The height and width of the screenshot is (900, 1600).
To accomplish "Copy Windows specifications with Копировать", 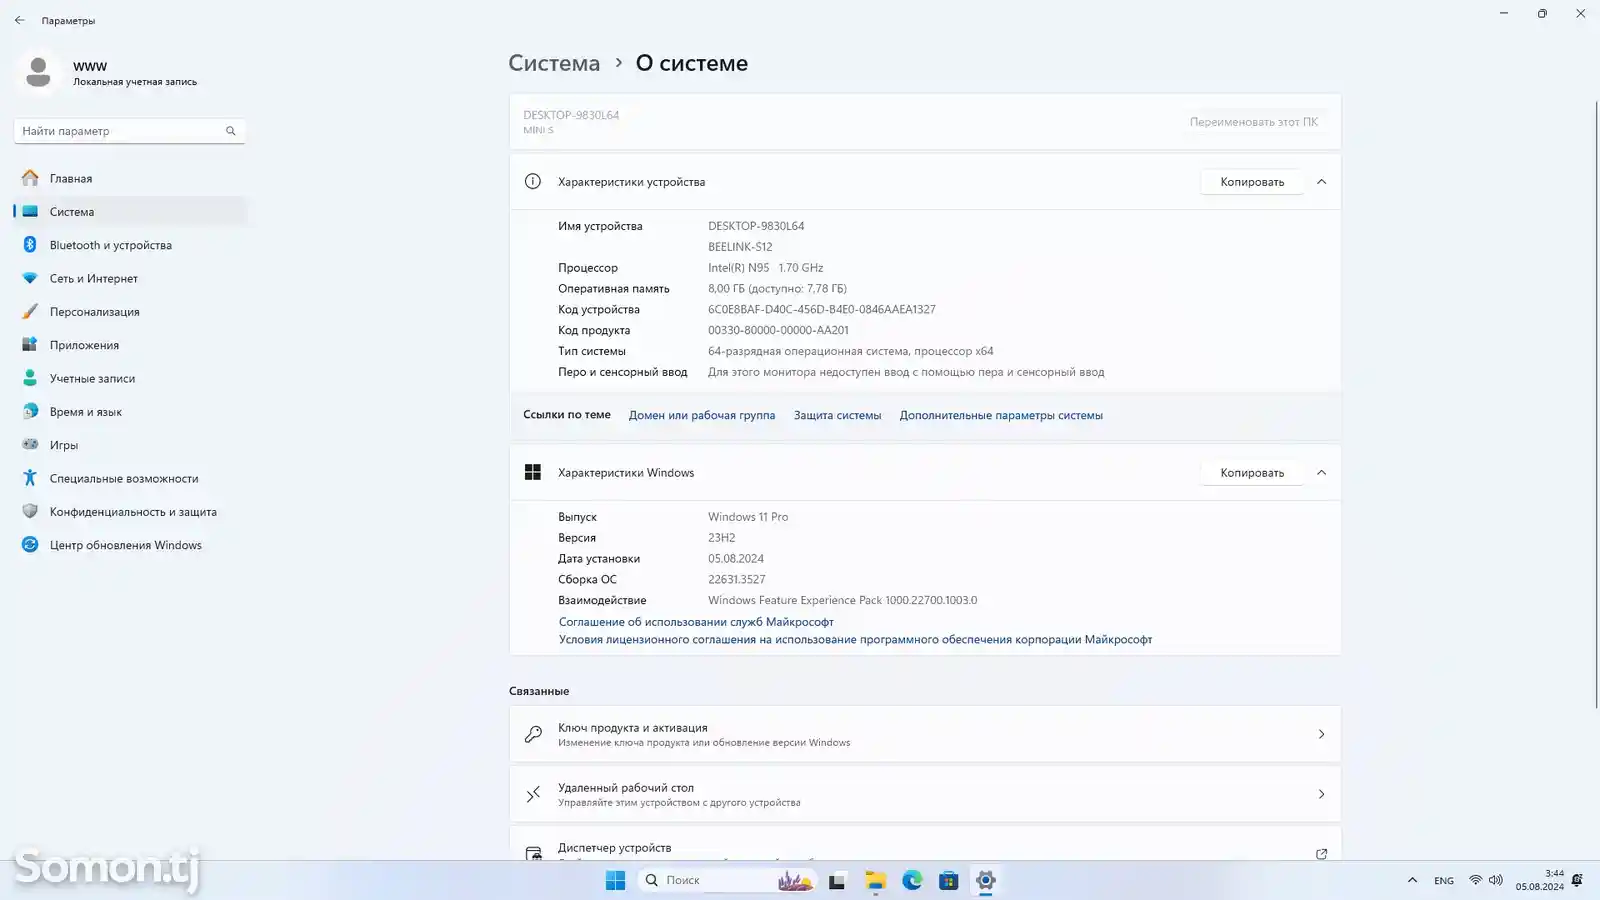I will tap(1252, 473).
